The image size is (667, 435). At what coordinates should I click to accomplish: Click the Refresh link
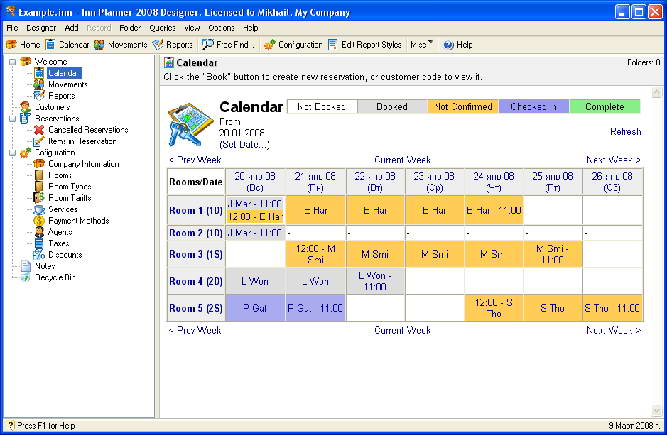click(x=625, y=131)
